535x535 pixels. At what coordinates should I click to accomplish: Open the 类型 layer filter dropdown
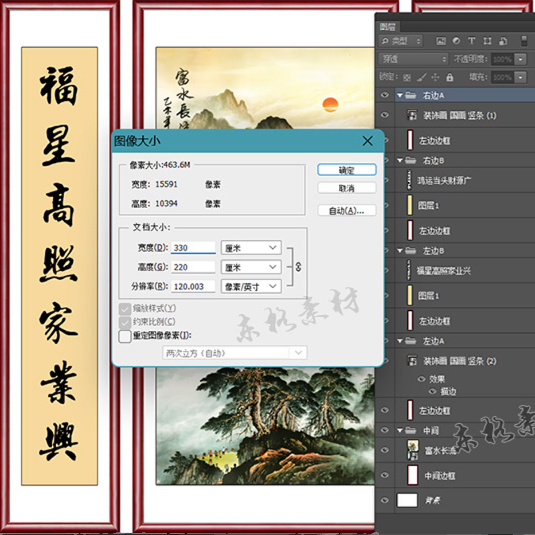pos(401,41)
